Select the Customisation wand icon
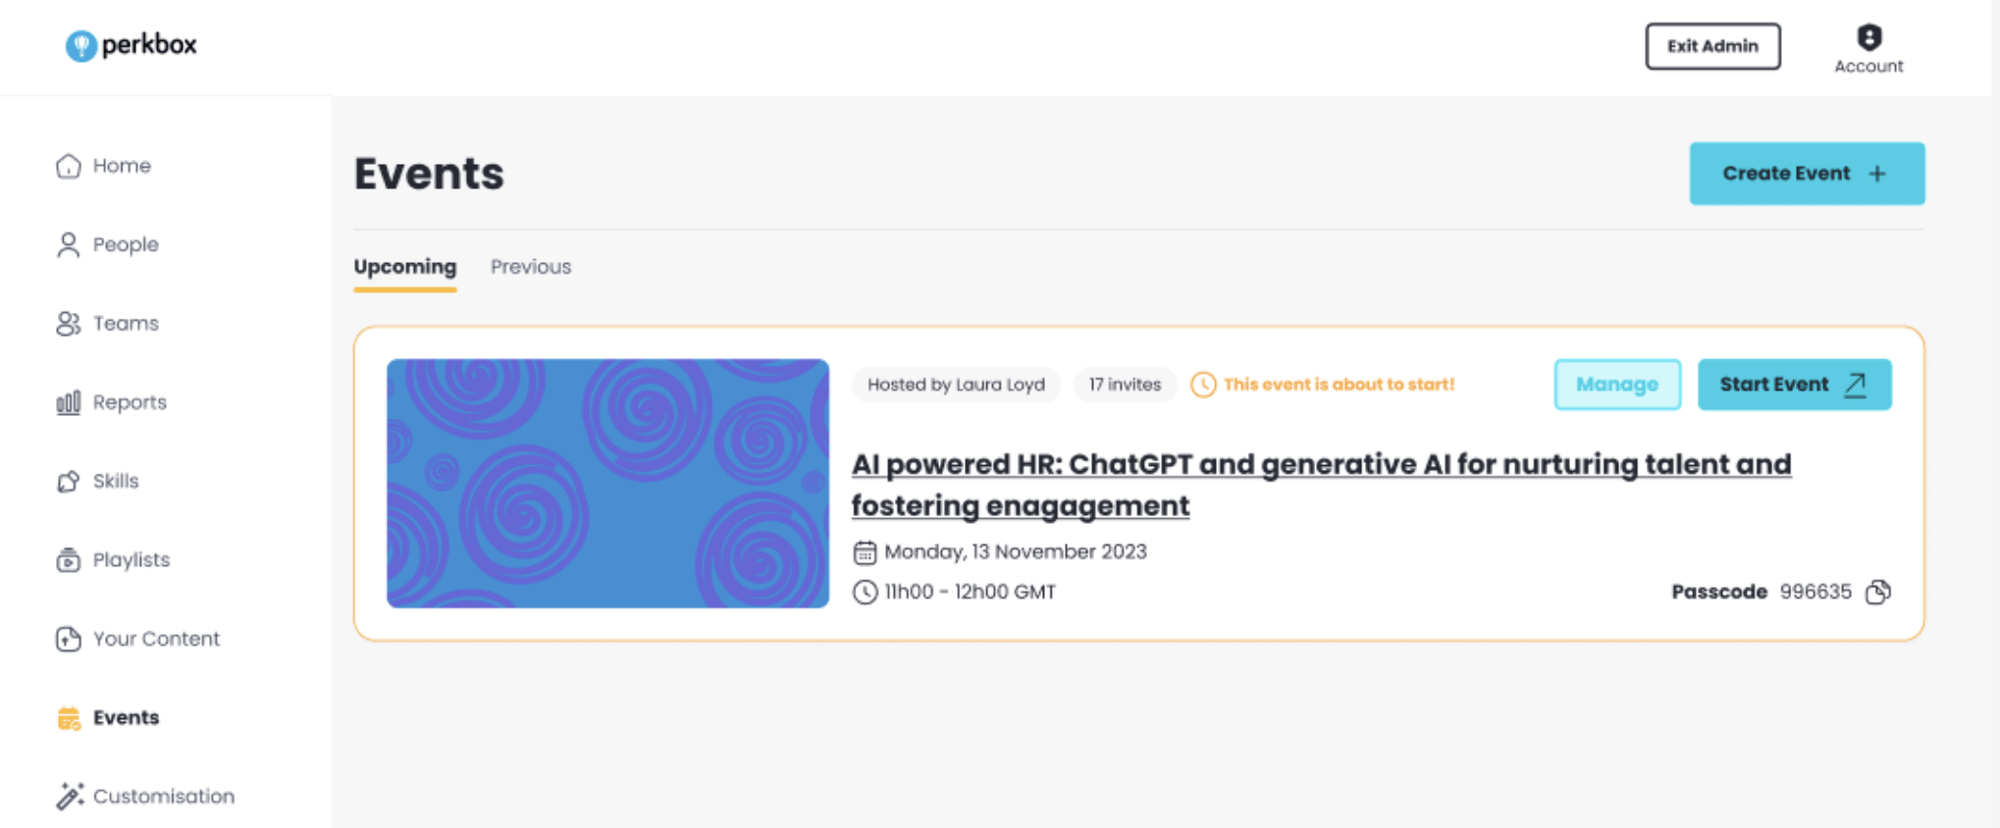The height and width of the screenshot is (828, 2000). pos(69,796)
